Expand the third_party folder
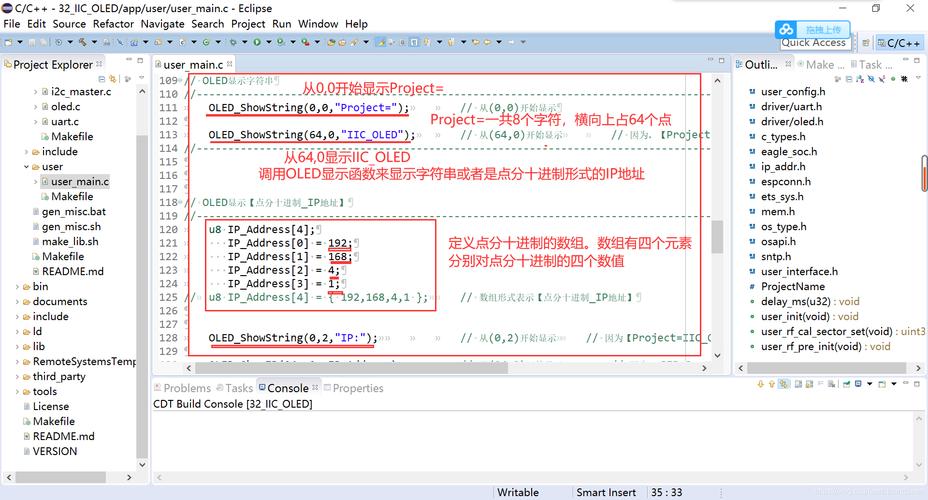Viewport: 928px width, 500px height. tap(24, 377)
